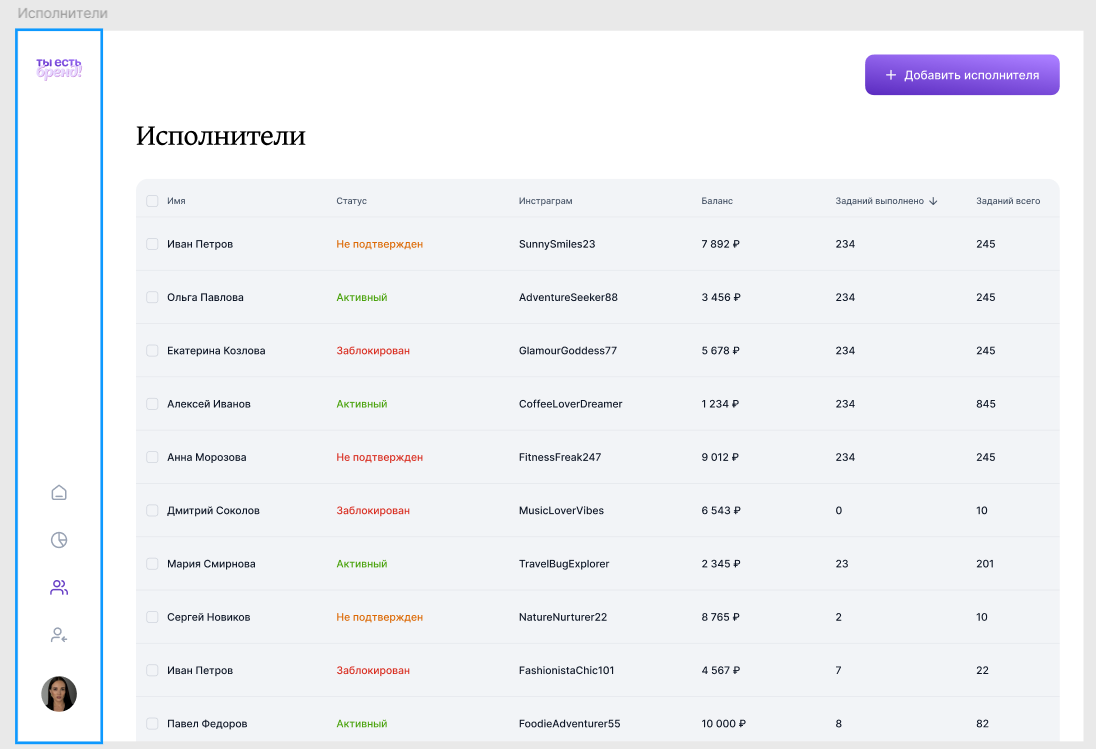Open the profile avatar photo
The width and height of the screenshot is (1096, 749).
(59, 693)
